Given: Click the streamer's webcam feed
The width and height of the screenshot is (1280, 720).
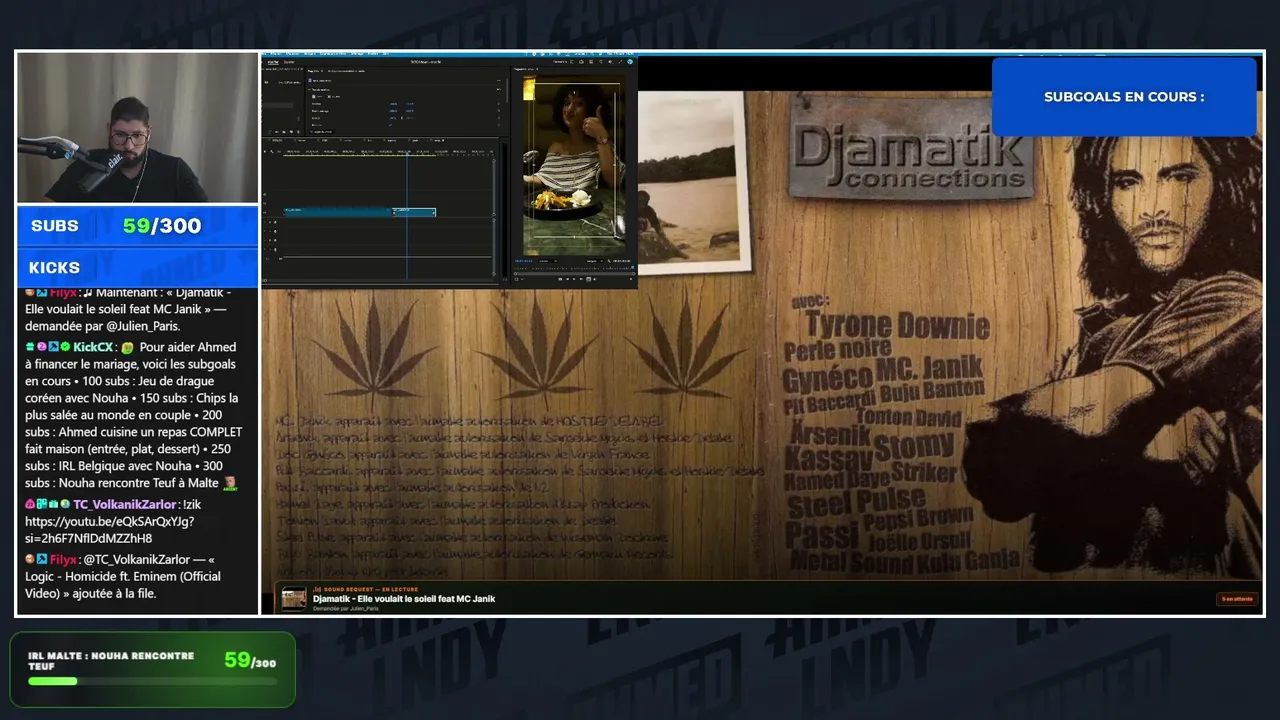Looking at the screenshot, I should [138, 127].
